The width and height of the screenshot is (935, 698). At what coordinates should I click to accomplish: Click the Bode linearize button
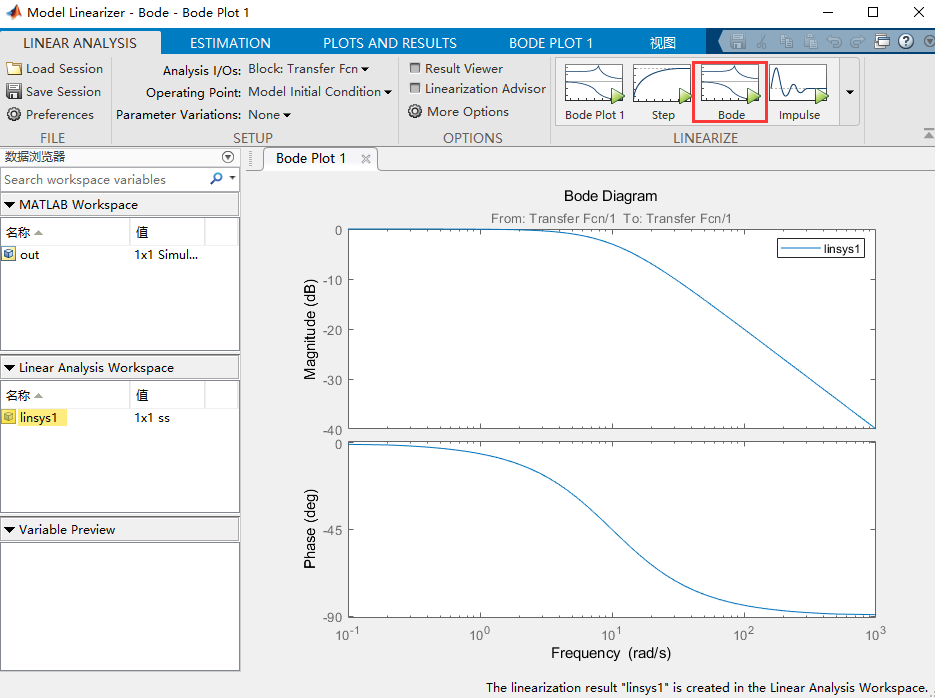pos(730,92)
